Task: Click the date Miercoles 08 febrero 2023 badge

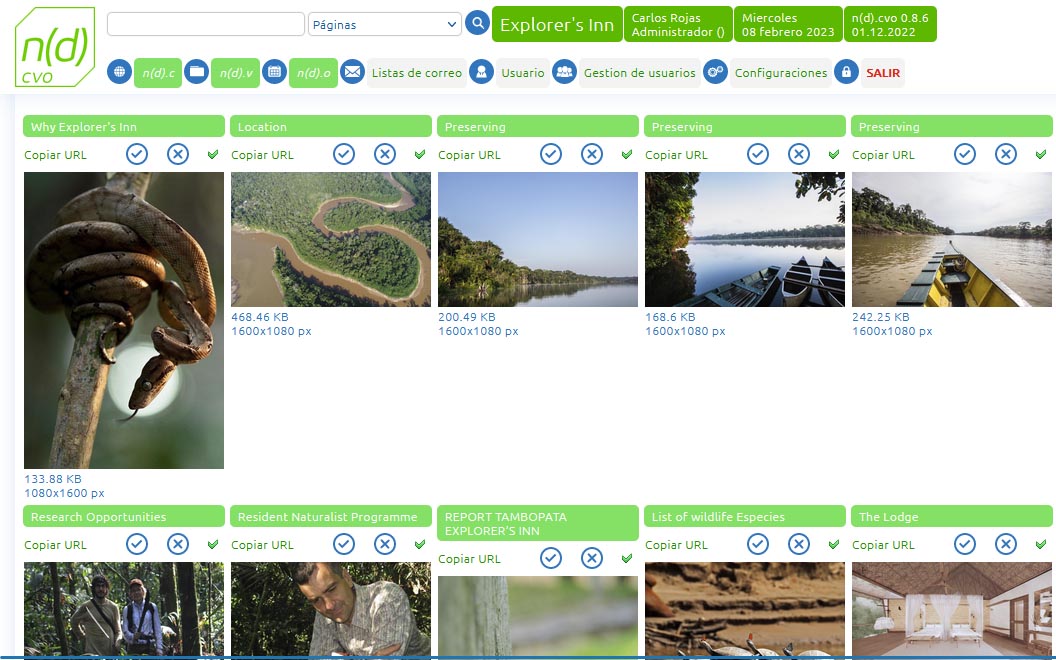Action: [788, 24]
